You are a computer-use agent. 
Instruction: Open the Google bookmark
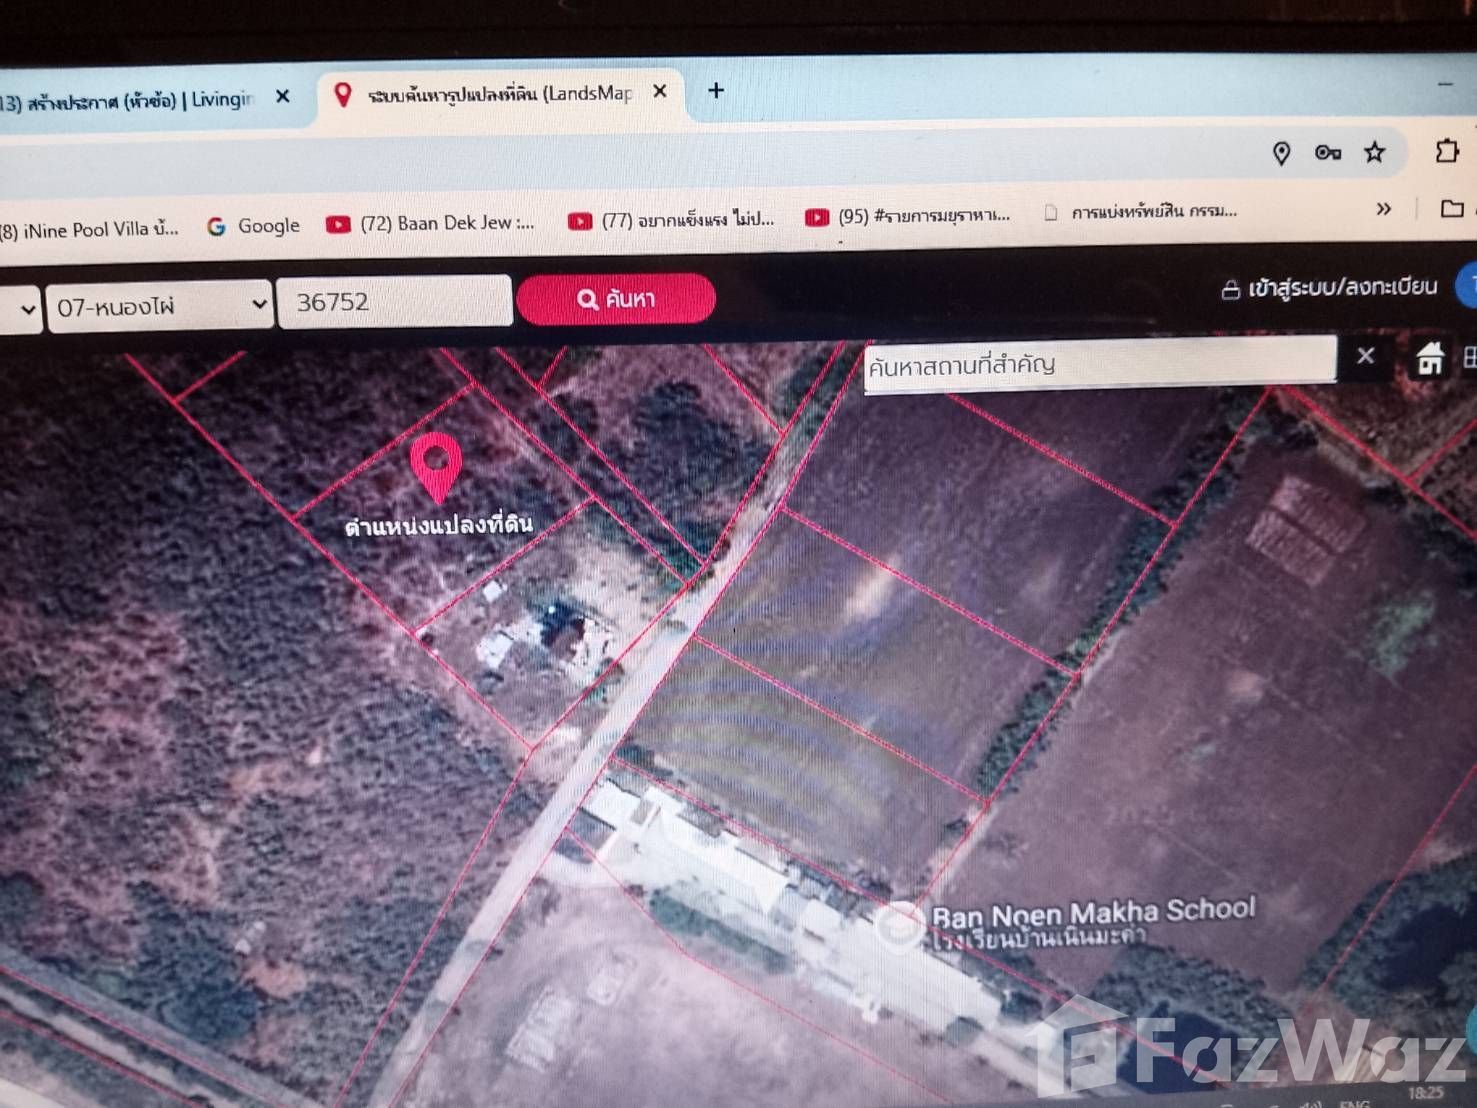[x=254, y=226]
